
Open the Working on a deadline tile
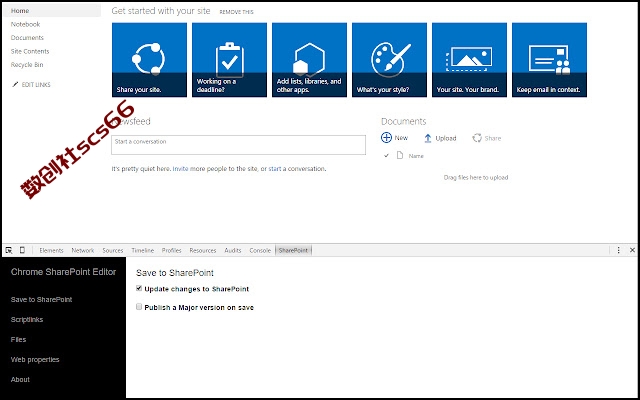pos(229,60)
